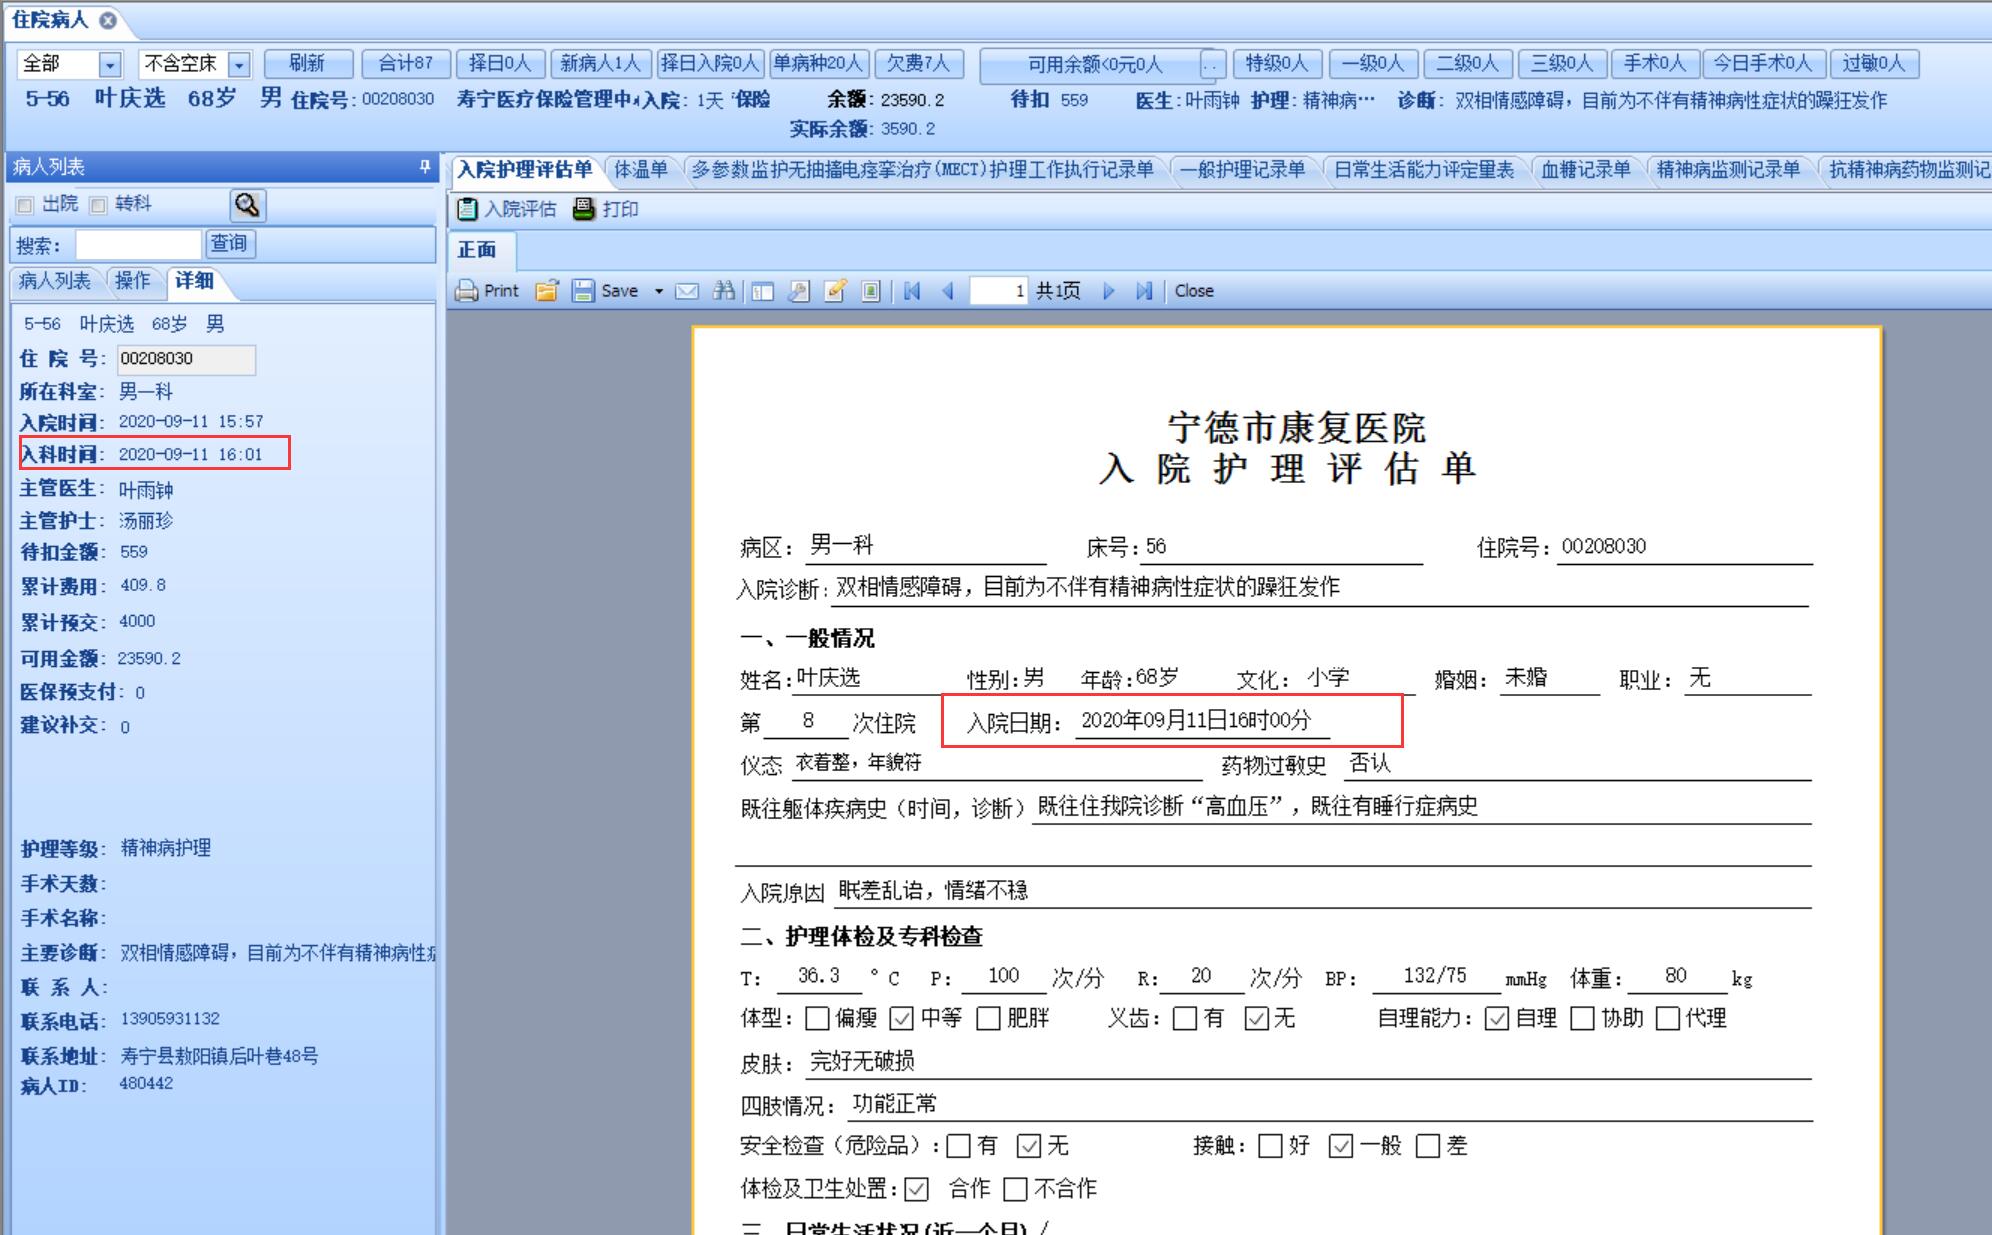Click the open folder icon in report toolbar
The image size is (1992, 1235).
(546, 291)
